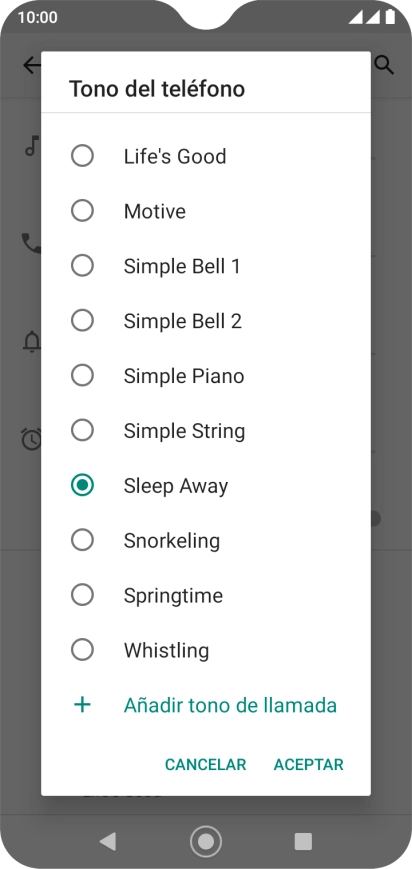
Task: Pick the Simple Piano ringtone
Action: pyautogui.click(x=82, y=376)
